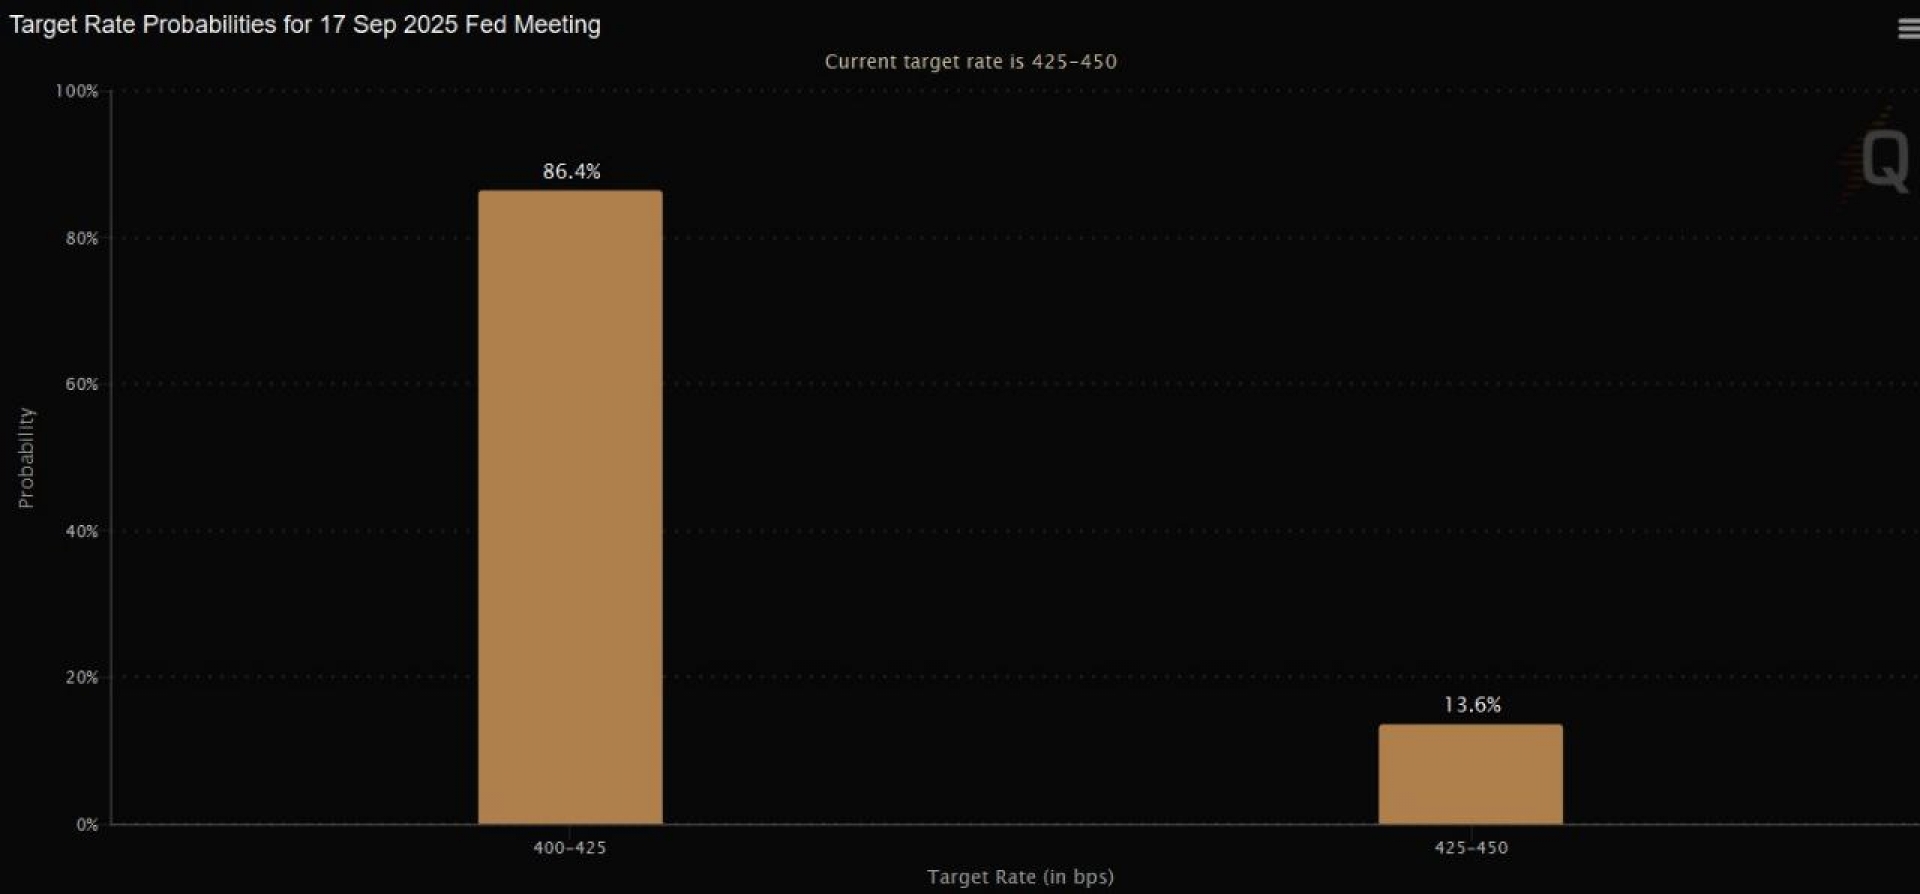The height and width of the screenshot is (894, 1920).
Task: Click the 425-450 value in the subtitle
Action: pos(1074,62)
